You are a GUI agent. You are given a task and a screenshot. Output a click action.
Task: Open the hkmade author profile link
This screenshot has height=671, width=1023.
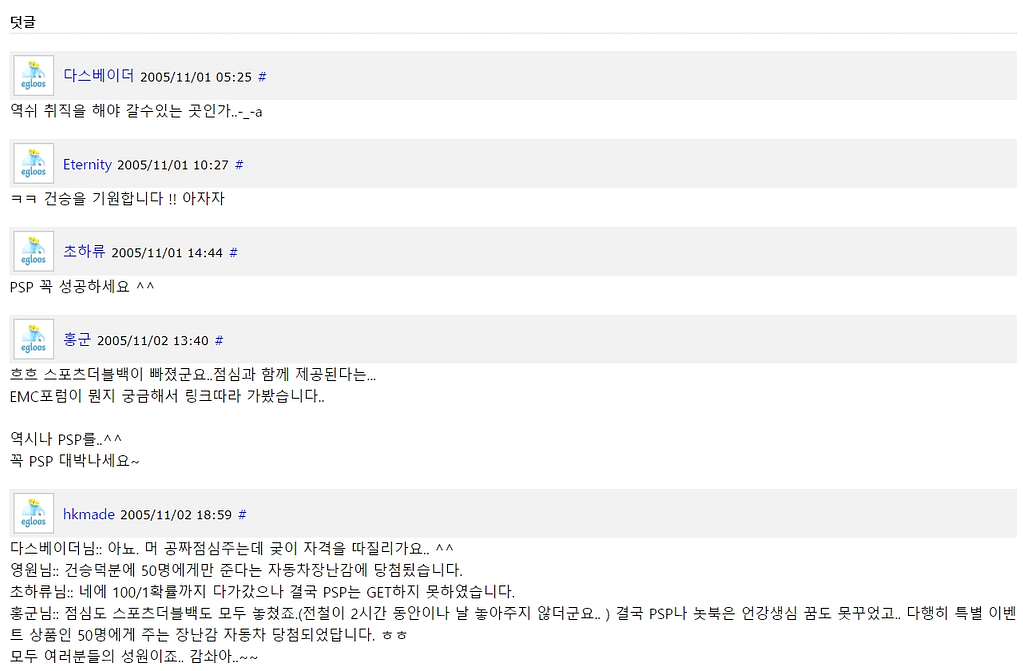[x=89, y=514]
